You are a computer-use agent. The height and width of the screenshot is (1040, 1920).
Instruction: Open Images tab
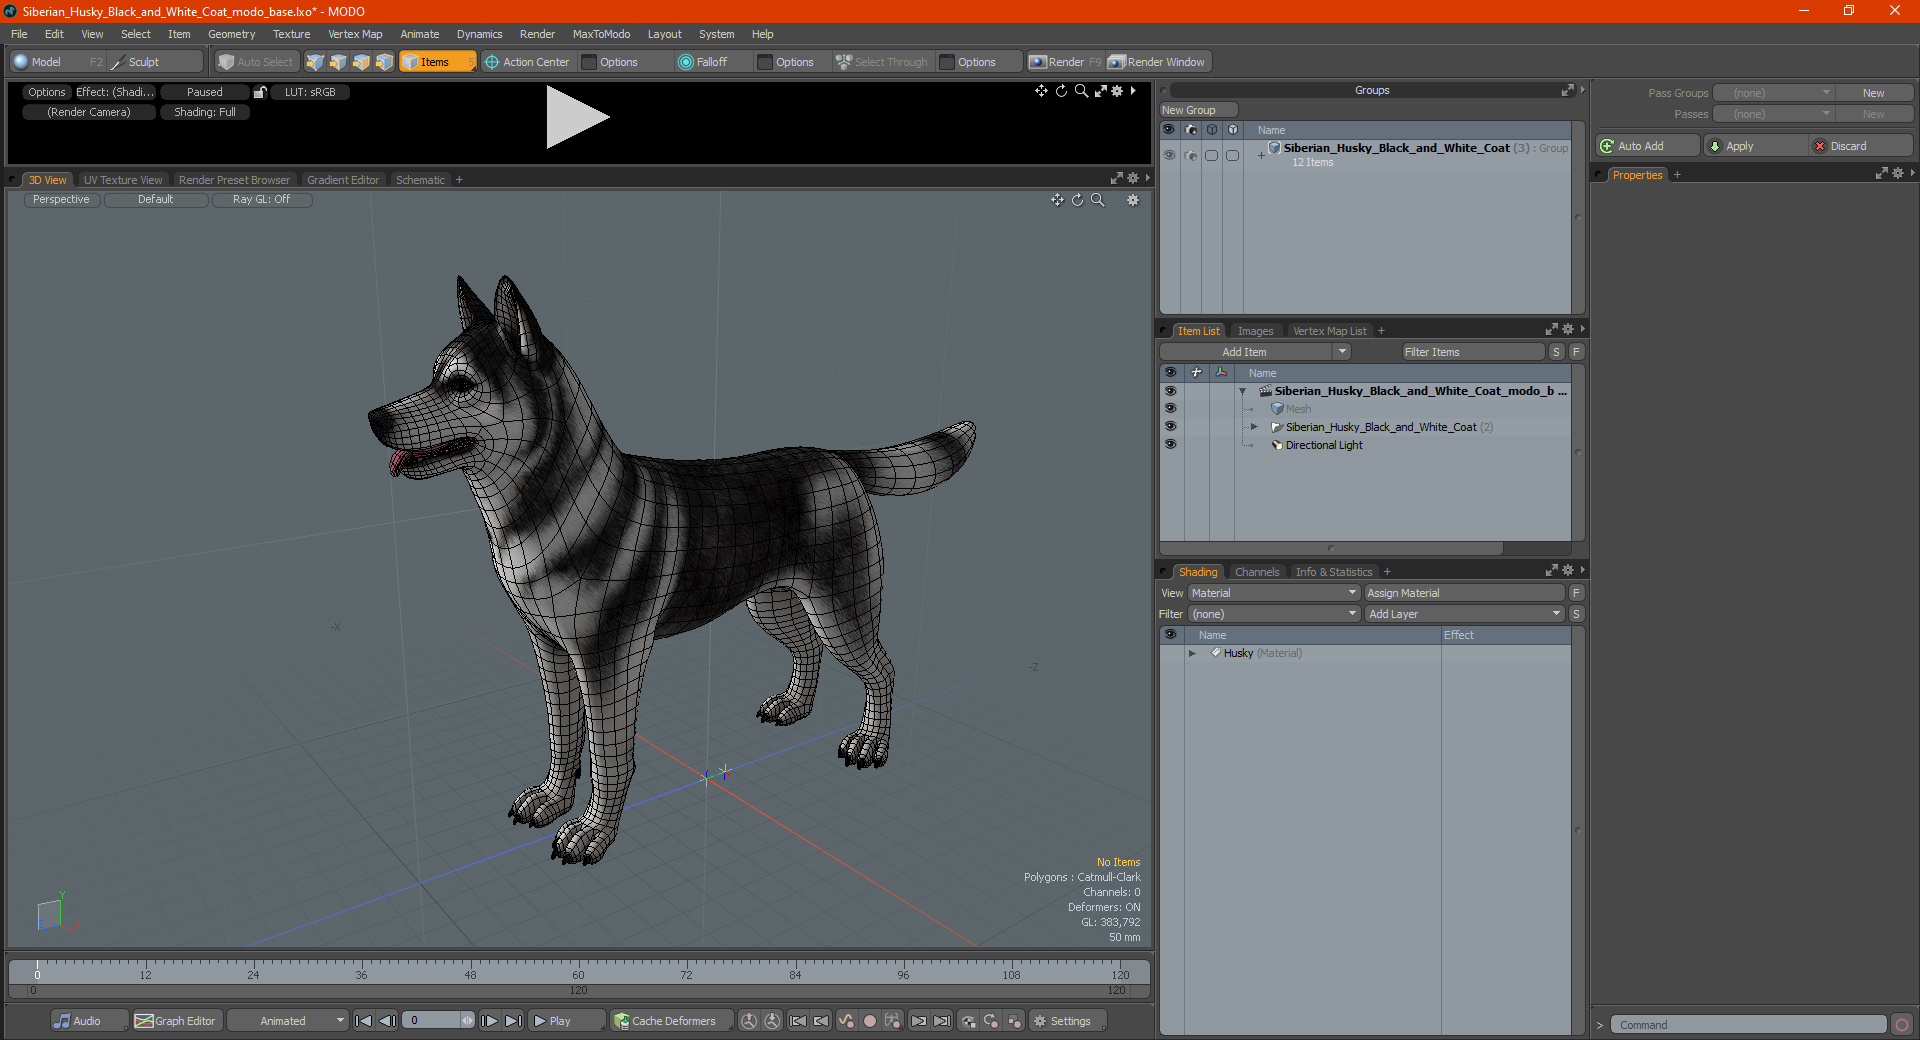(x=1255, y=331)
